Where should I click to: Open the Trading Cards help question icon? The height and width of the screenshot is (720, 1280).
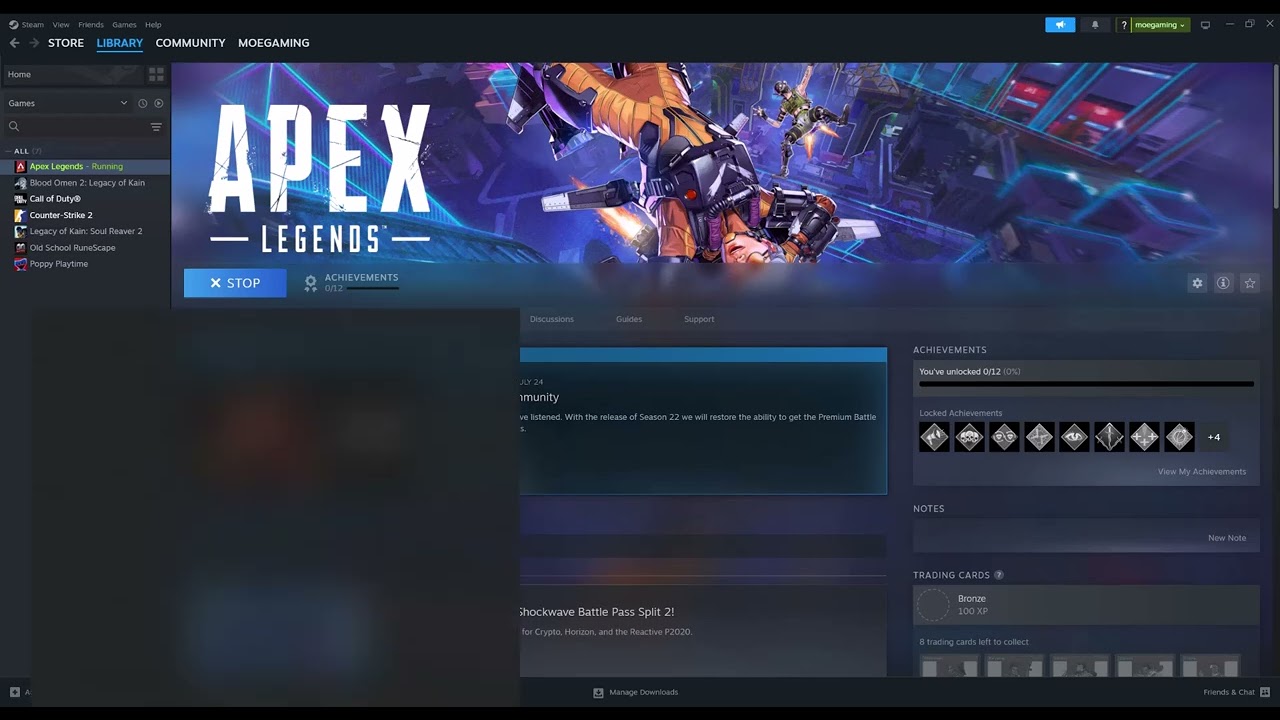pos(998,575)
